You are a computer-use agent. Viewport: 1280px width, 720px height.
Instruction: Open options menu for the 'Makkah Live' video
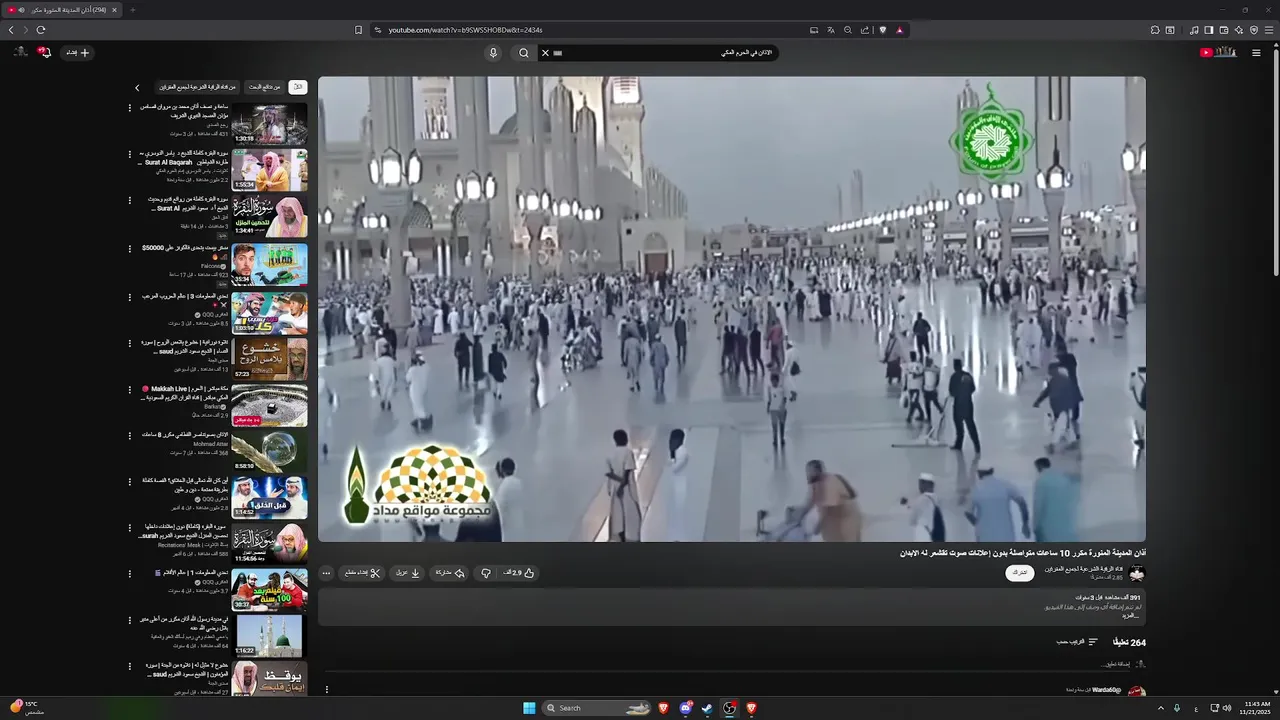click(129, 389)
